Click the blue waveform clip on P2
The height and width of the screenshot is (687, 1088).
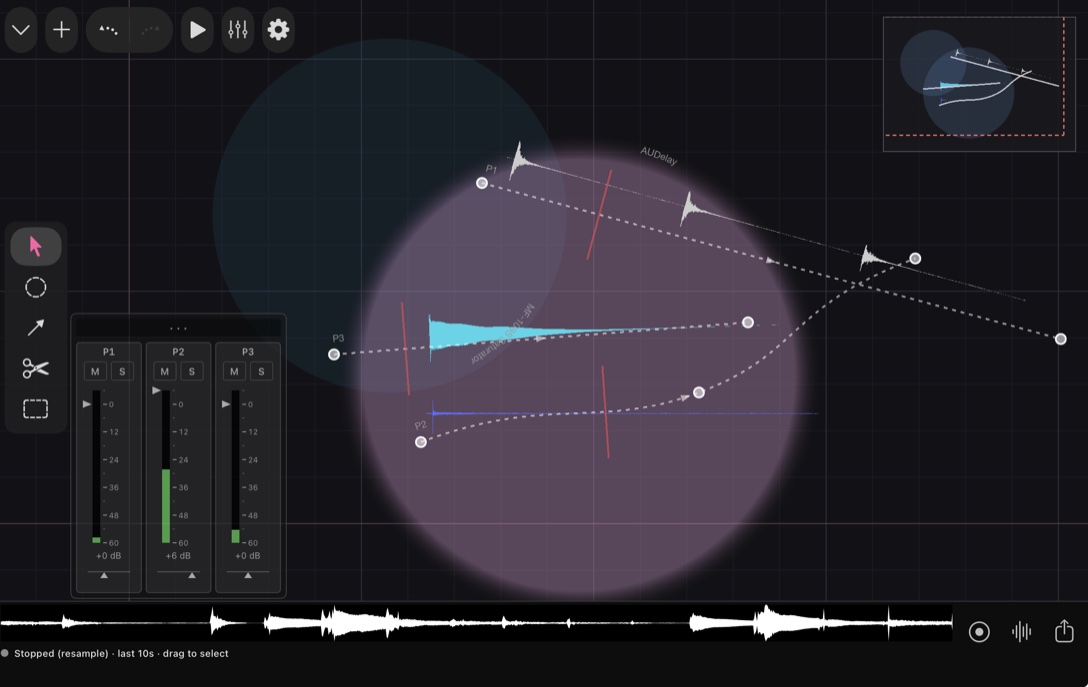coord(622,413)
